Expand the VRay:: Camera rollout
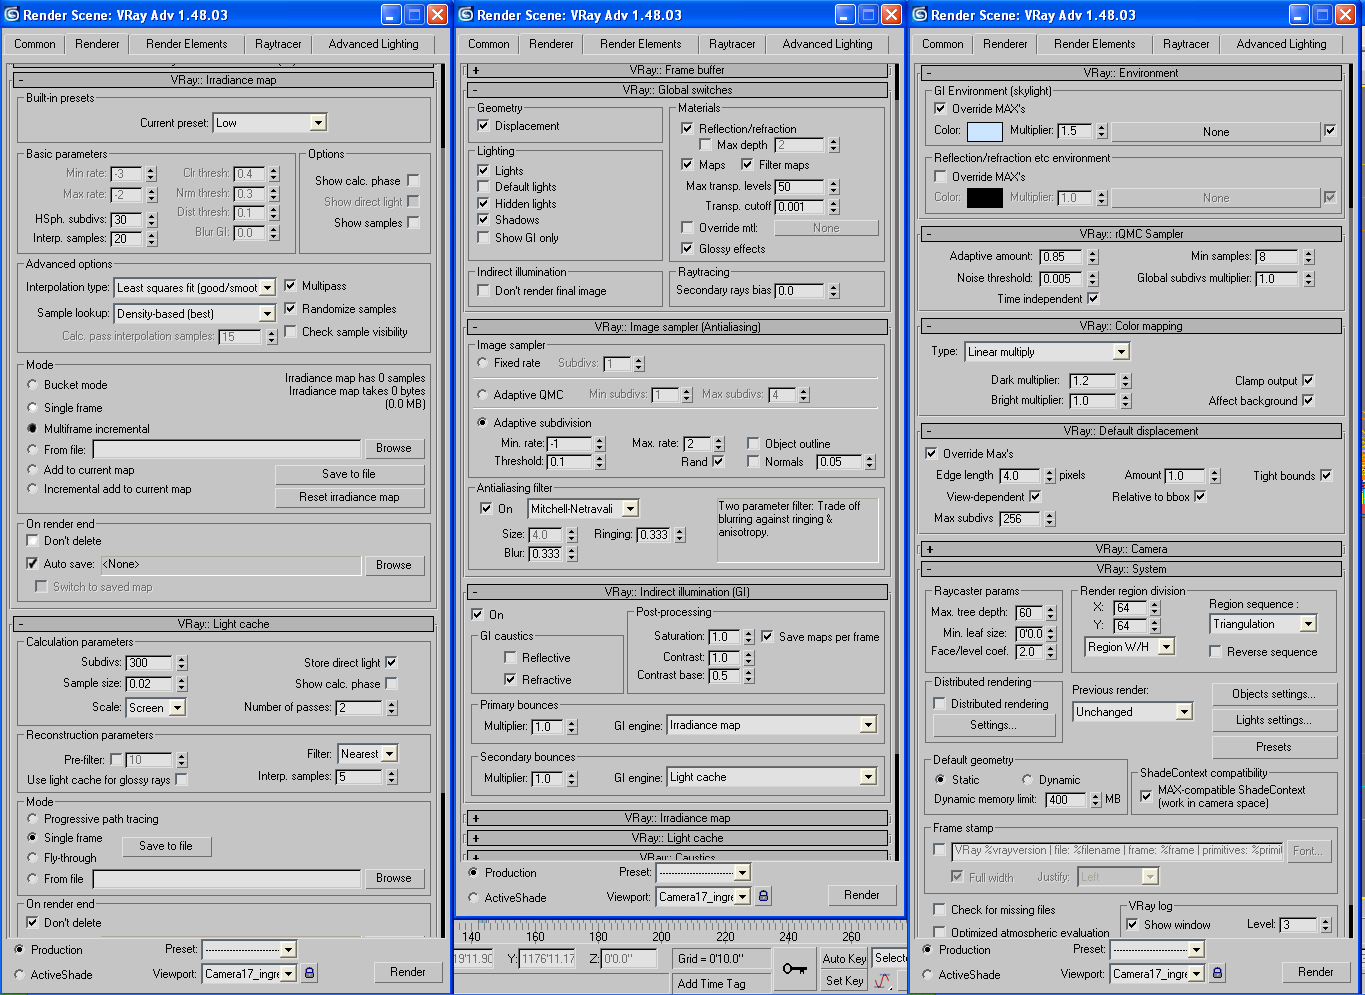This screenshot has height=995, width=1365. (1131, 549)
